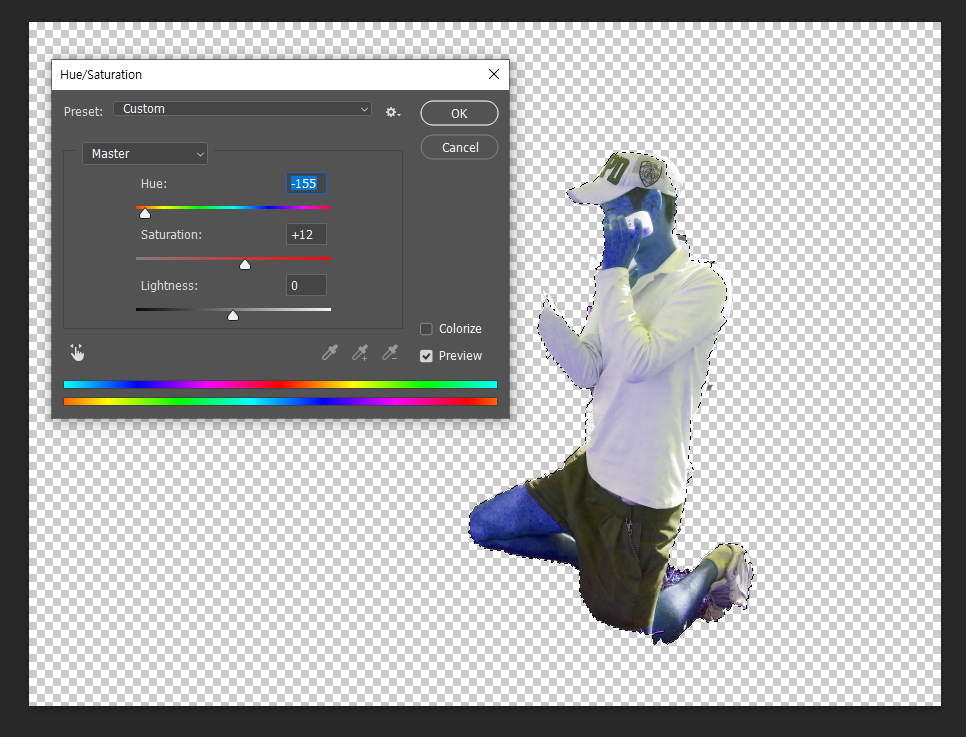Click the Lightness slider handle

tap(232, 316)
